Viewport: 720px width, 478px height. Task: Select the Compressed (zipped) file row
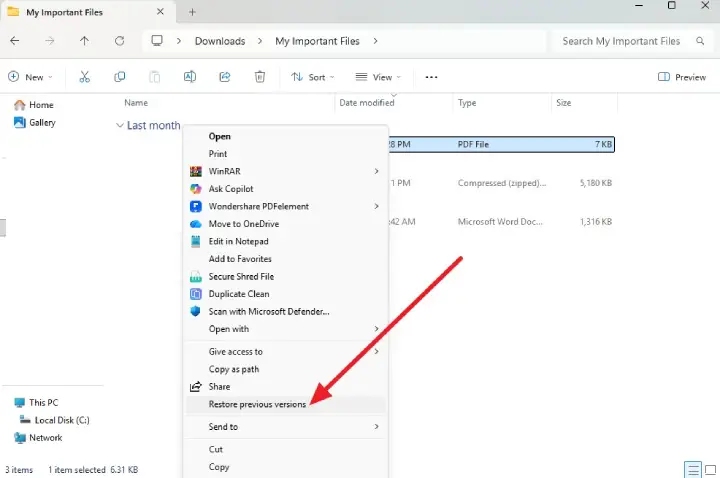pos(501,183)
